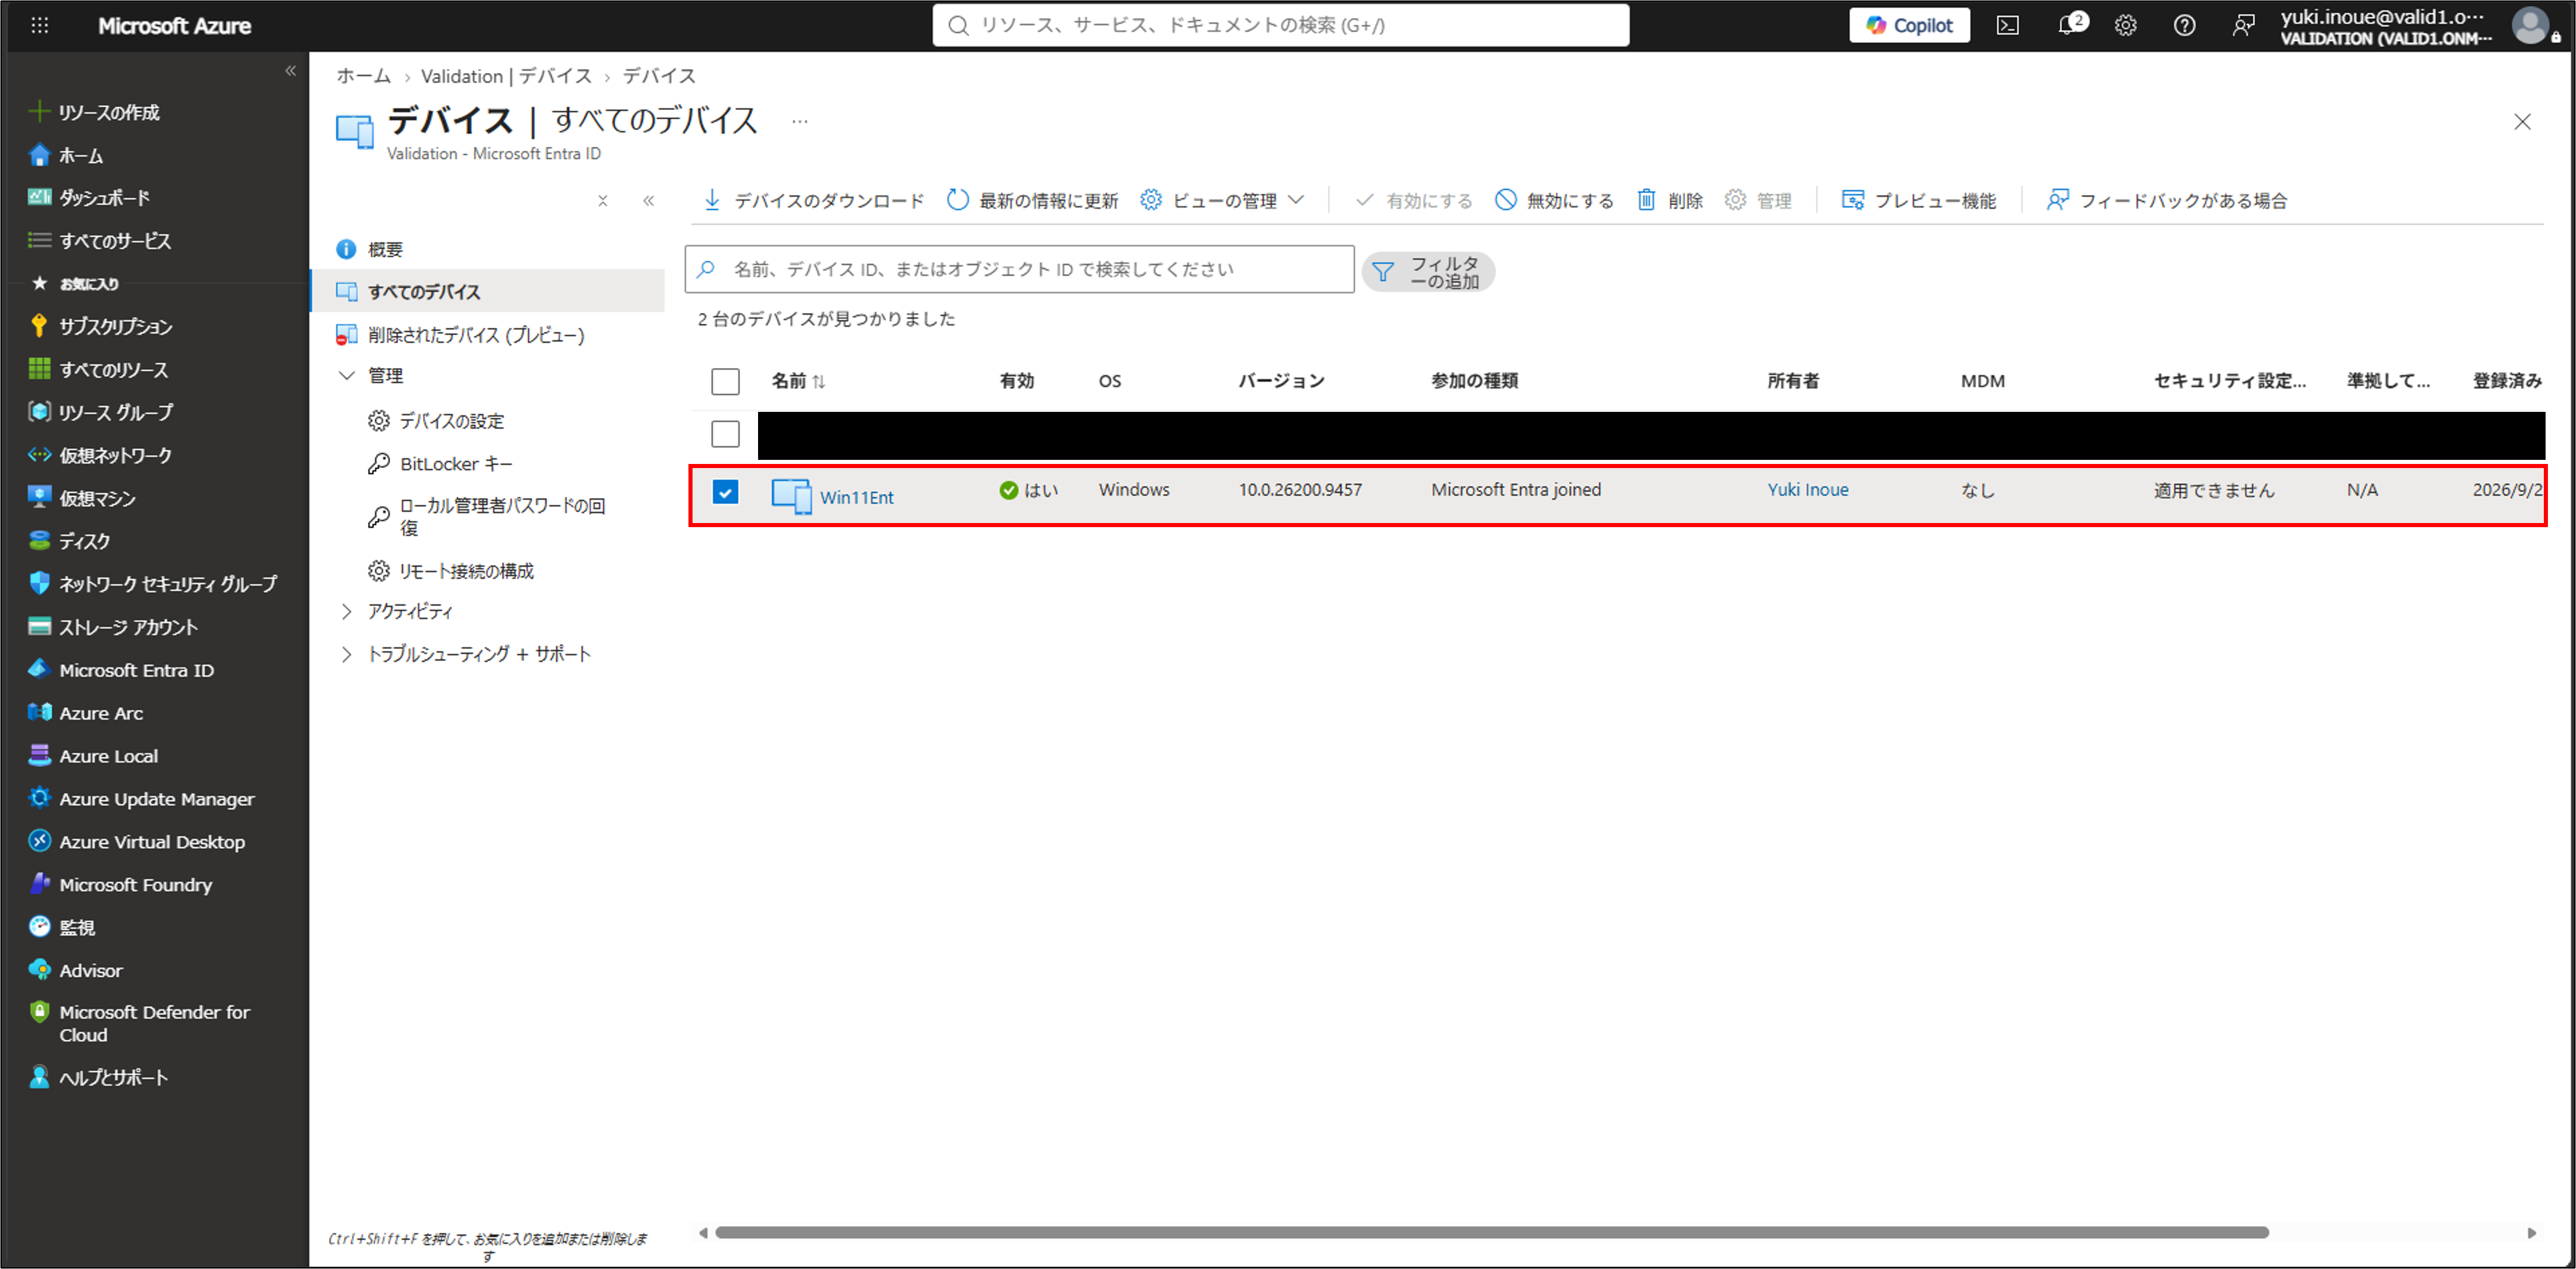Screen dimensions: 2576x1269
Task: Open ヘルプとサポート in sidebar
Action: [98, 1077]
